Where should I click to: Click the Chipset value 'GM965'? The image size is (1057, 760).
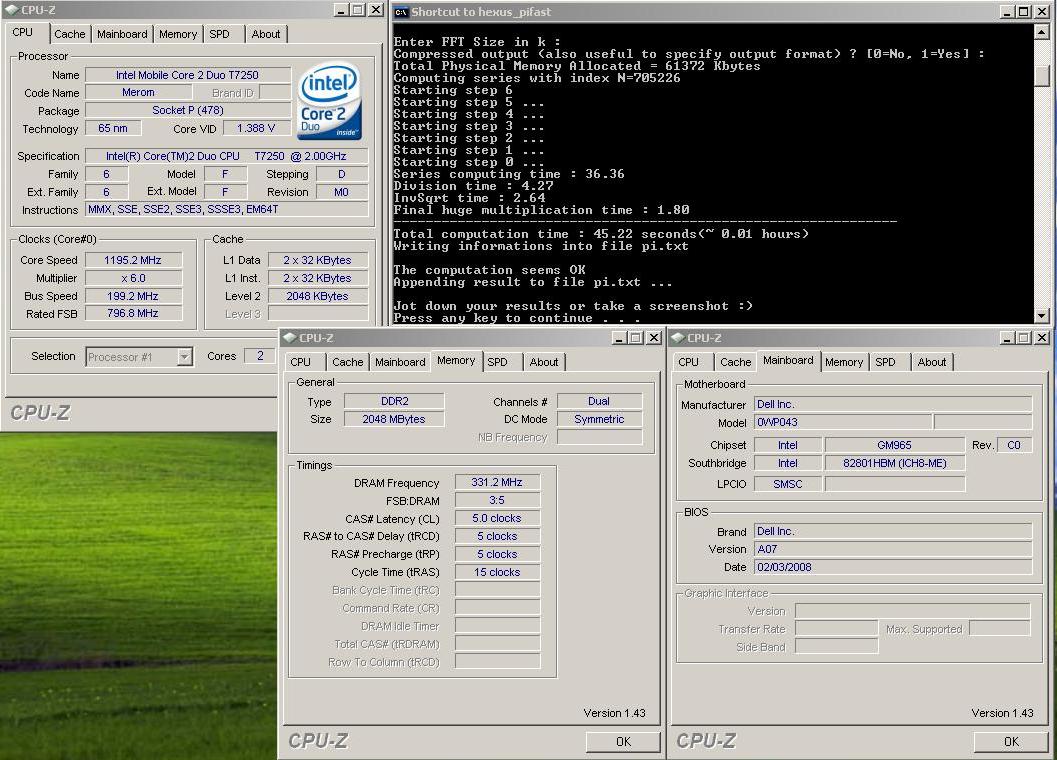(x=895, y=445)
